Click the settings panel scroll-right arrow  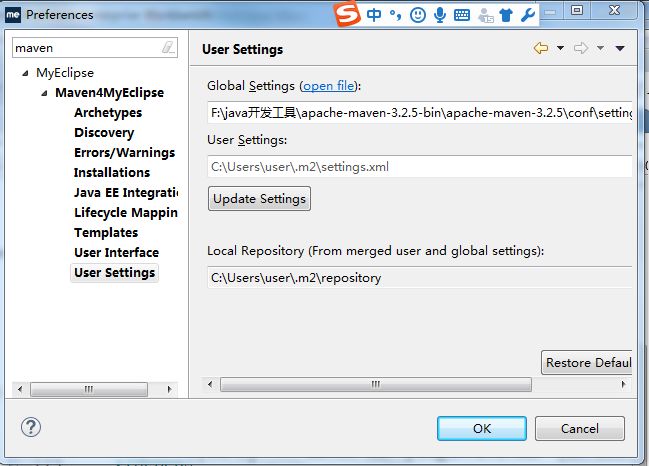[623, 384]
